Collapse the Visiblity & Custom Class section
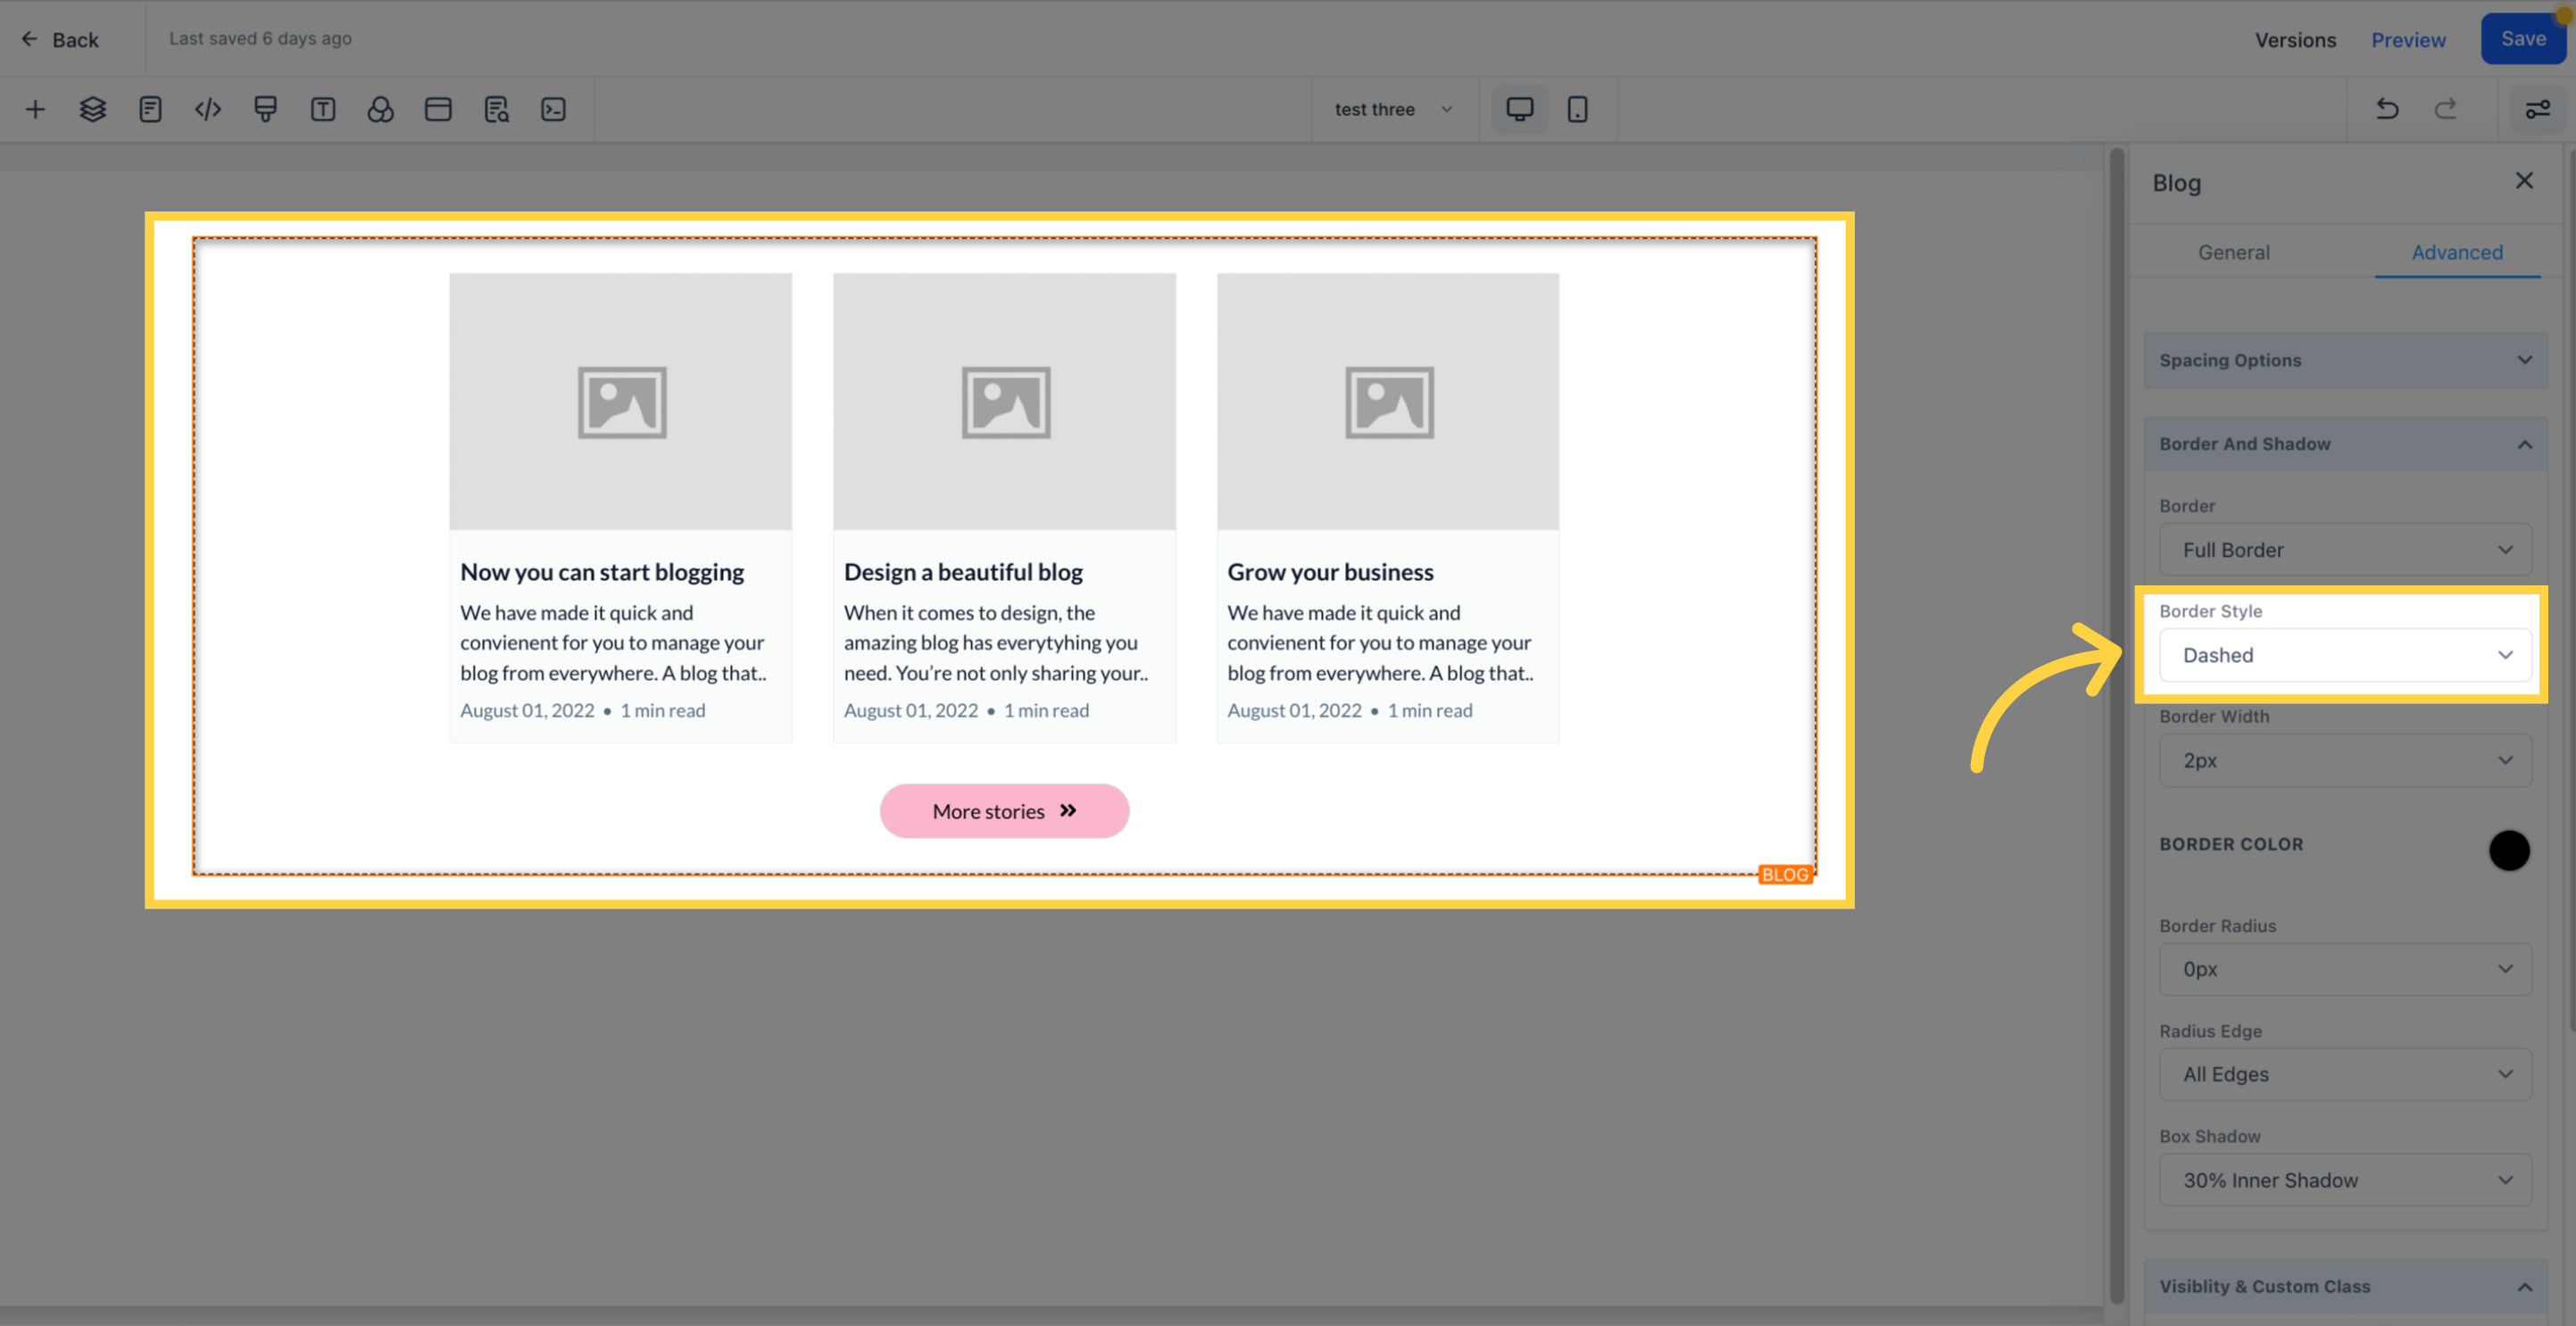 pyautogui.click(x=2345, y=1286)
